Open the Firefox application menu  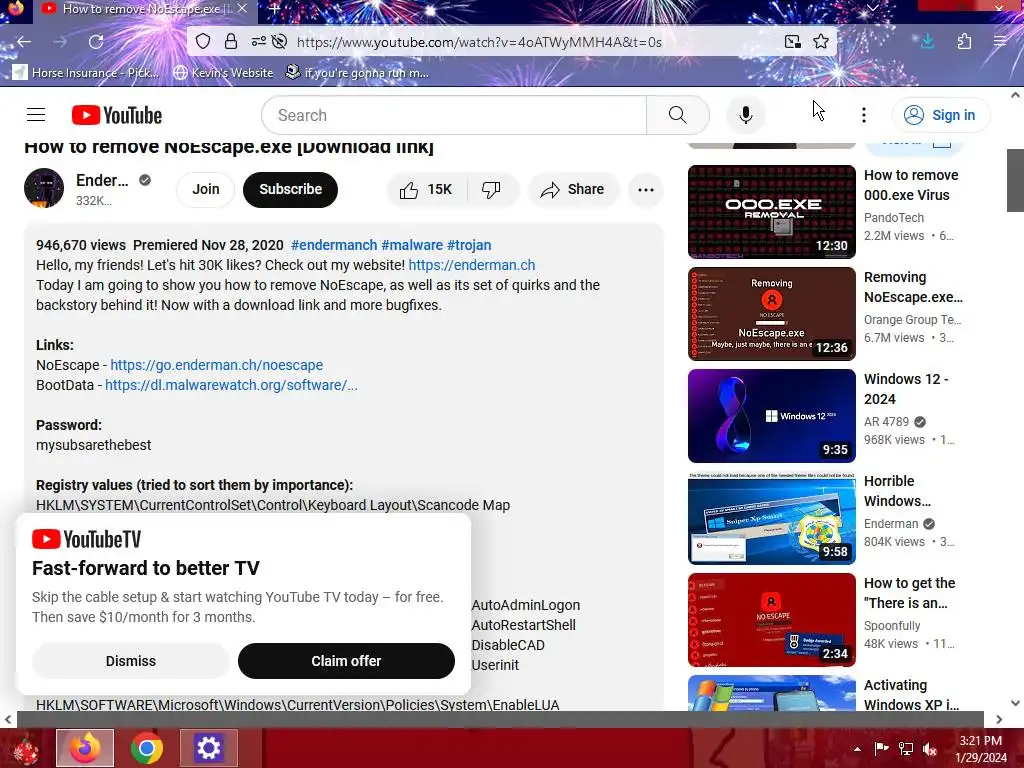click(1000, 42)
